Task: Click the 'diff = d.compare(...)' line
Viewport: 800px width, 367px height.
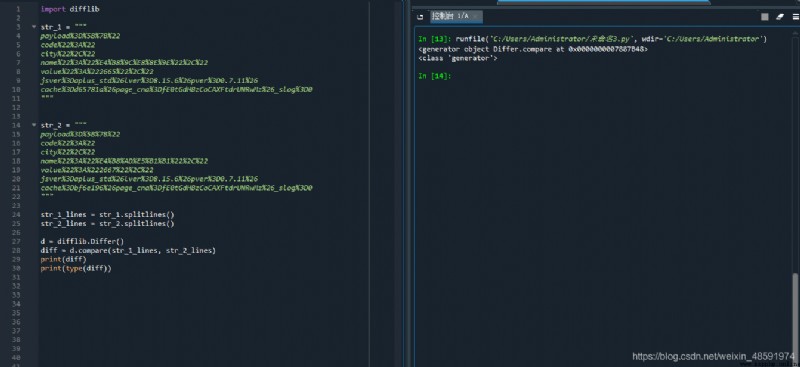Action: click(x=128, y=251)
